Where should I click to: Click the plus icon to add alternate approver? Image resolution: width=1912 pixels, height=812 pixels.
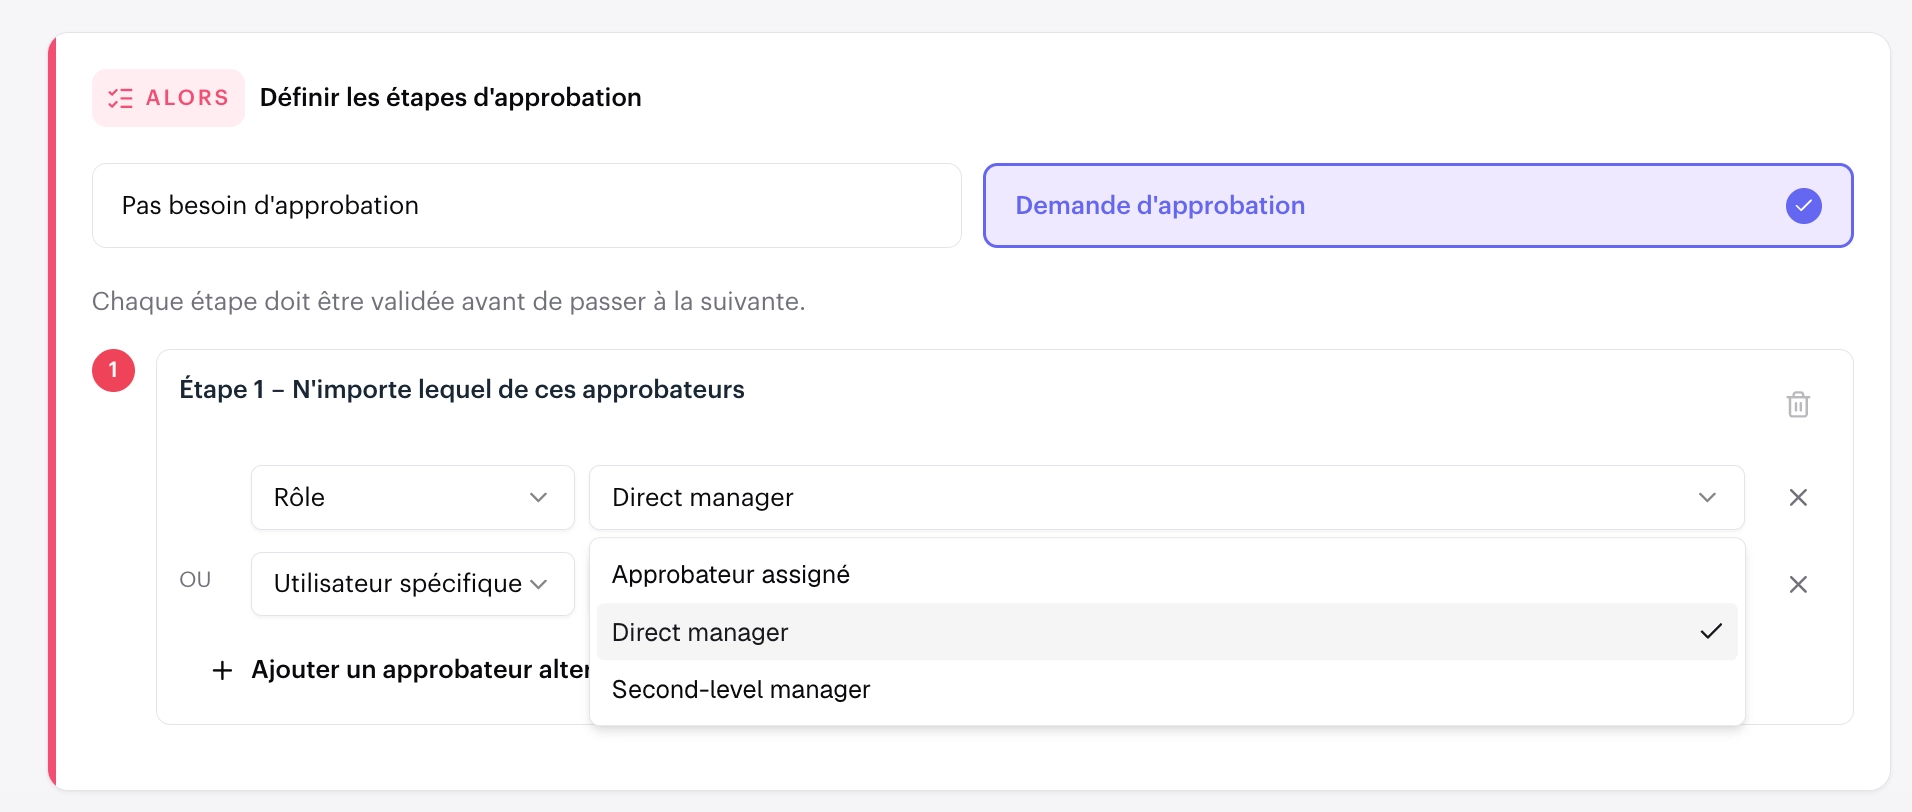[x=222, y=670]
